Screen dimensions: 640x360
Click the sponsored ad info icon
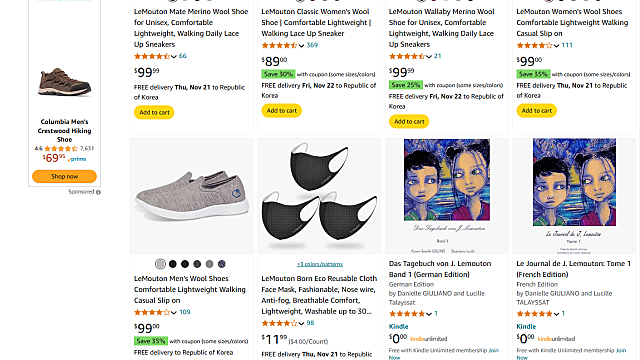(x=98, y=192)
